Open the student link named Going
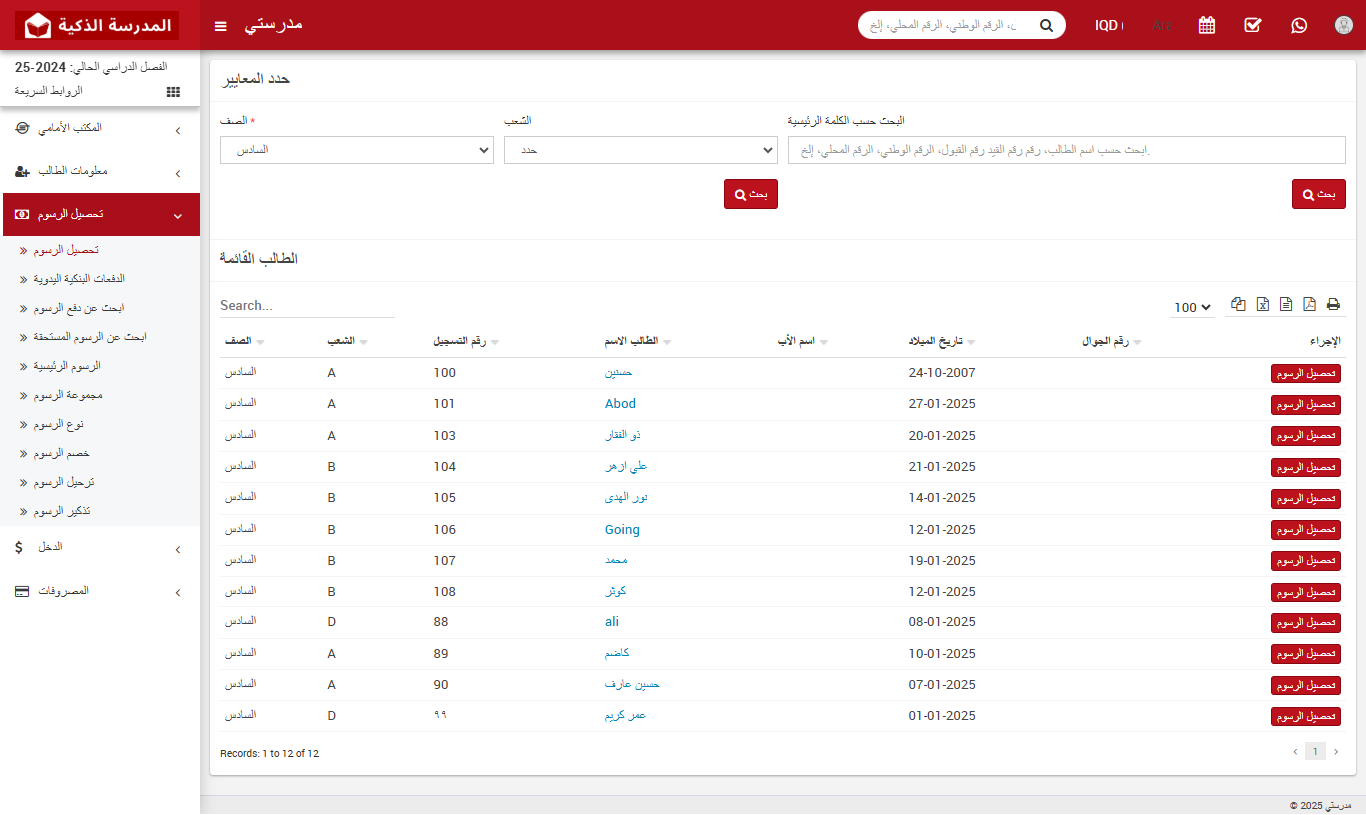This screenshot has height=815, width=1366. [x=622, y=529]
